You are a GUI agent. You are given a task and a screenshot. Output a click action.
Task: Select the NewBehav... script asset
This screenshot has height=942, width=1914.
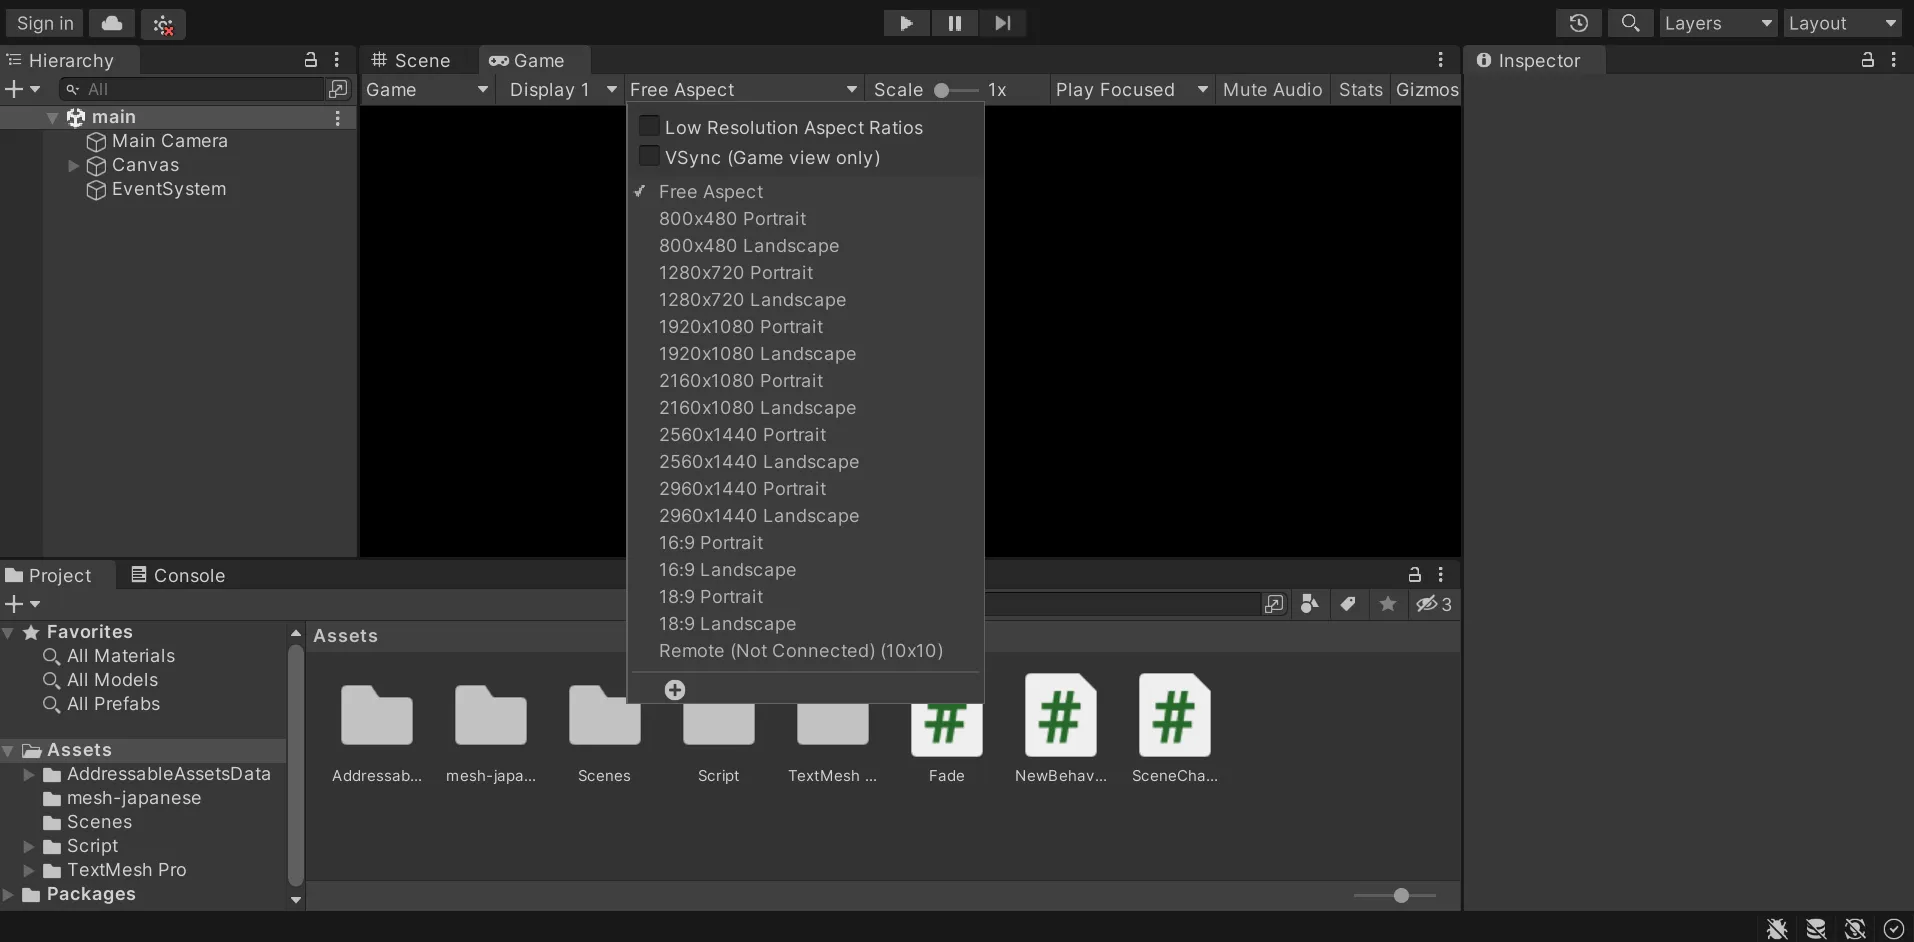tap(1060, 728)
